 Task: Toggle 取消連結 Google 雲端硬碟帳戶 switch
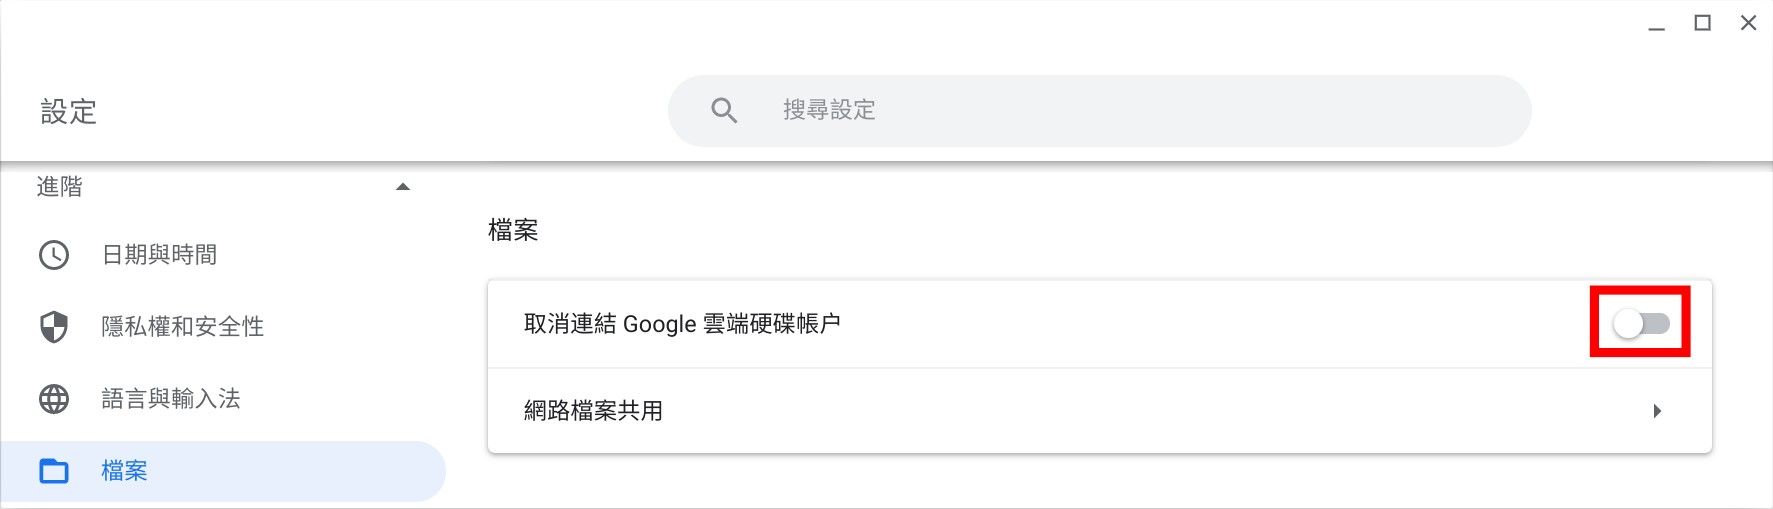coord(1641,324)
